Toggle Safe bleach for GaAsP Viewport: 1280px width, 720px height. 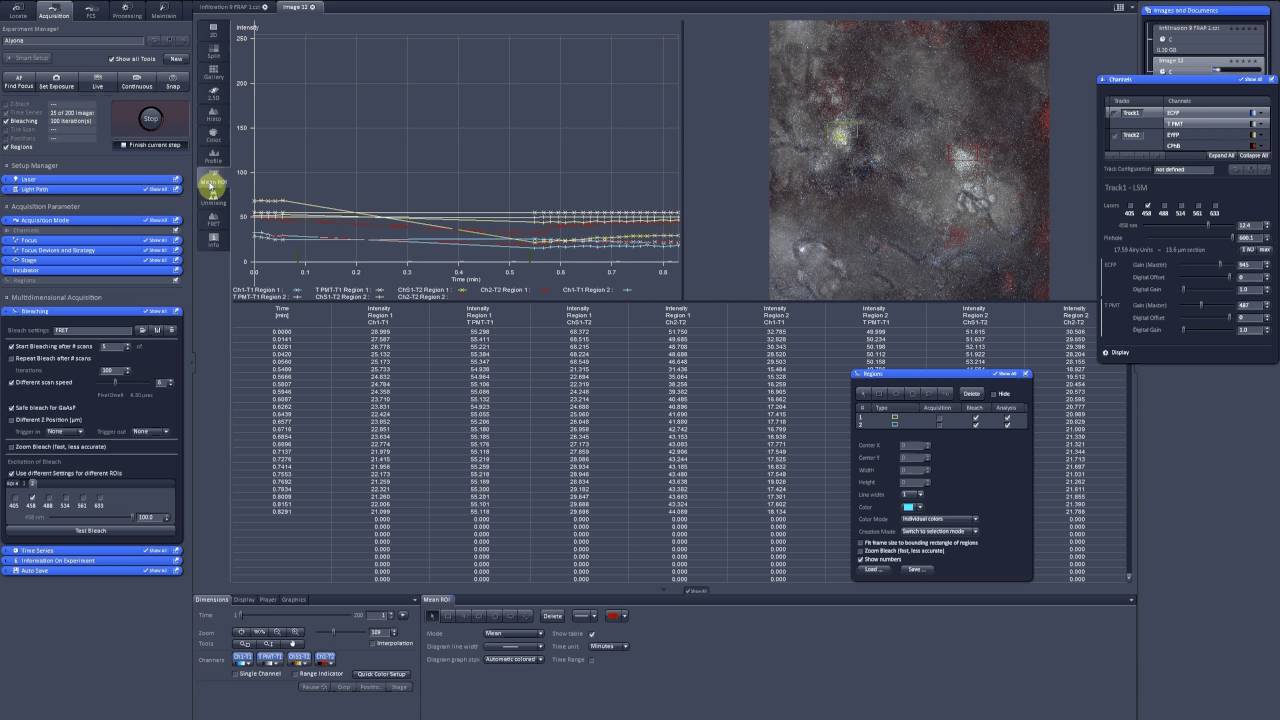pos(10,408)
